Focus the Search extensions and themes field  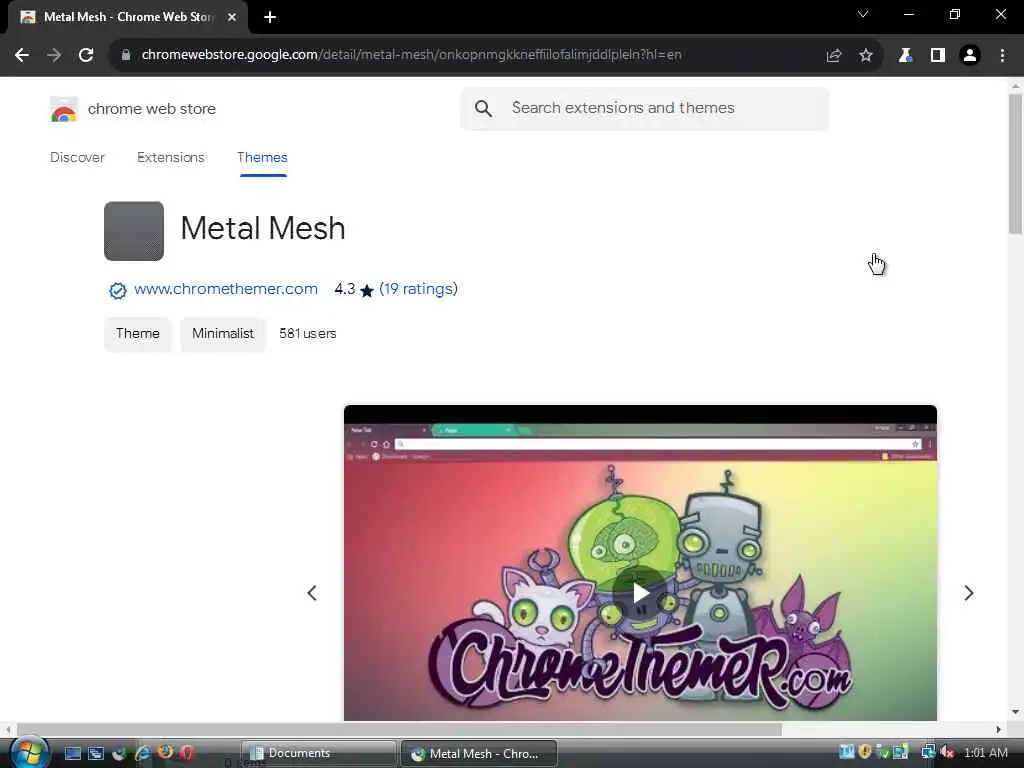point(645,108)
